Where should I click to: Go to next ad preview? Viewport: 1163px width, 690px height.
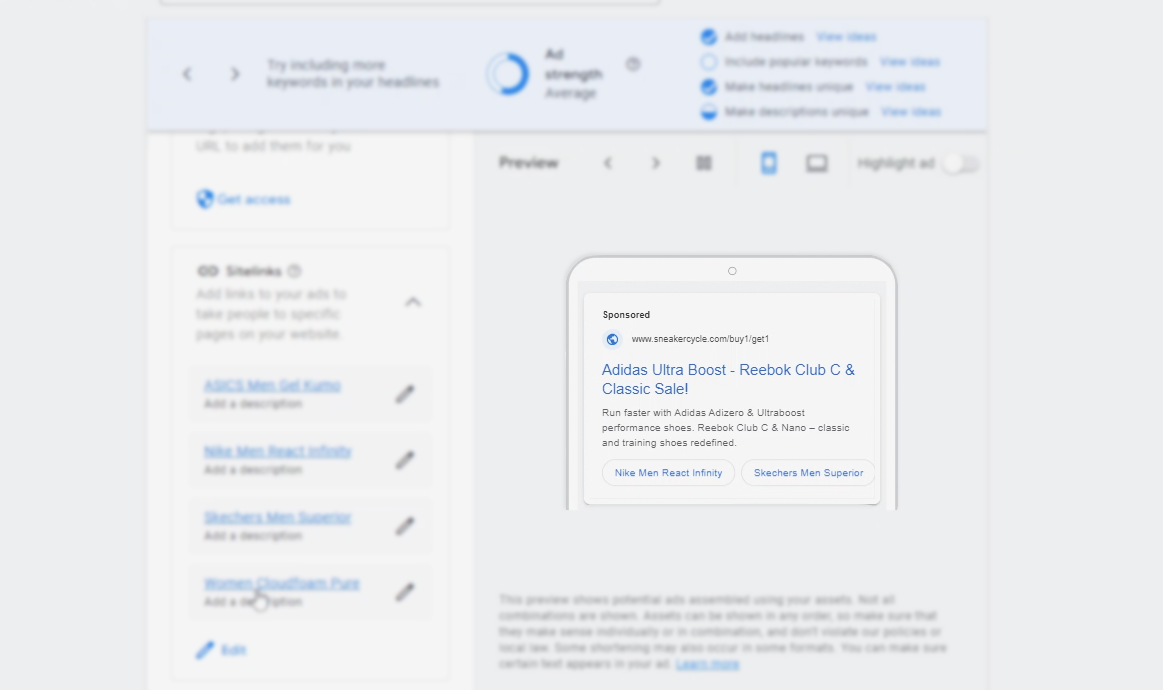click(x=656, y=163)
